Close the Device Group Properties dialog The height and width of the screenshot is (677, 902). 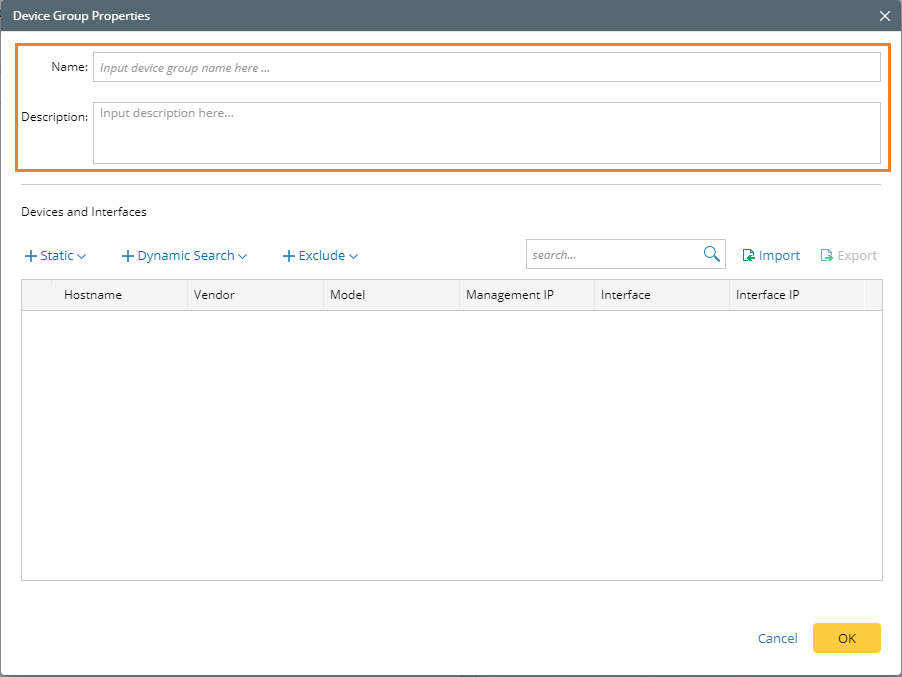click(x=884, y=16)
